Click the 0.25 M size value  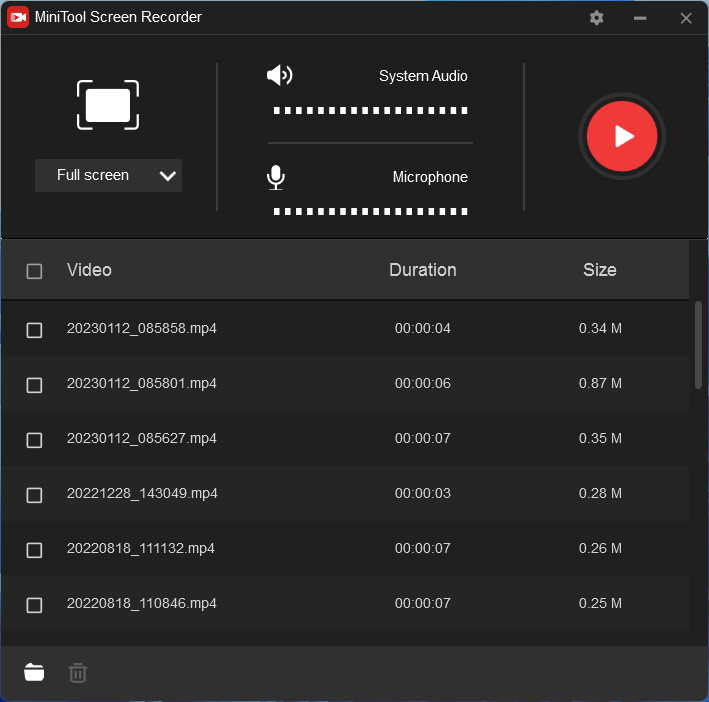tap(600, 603)
